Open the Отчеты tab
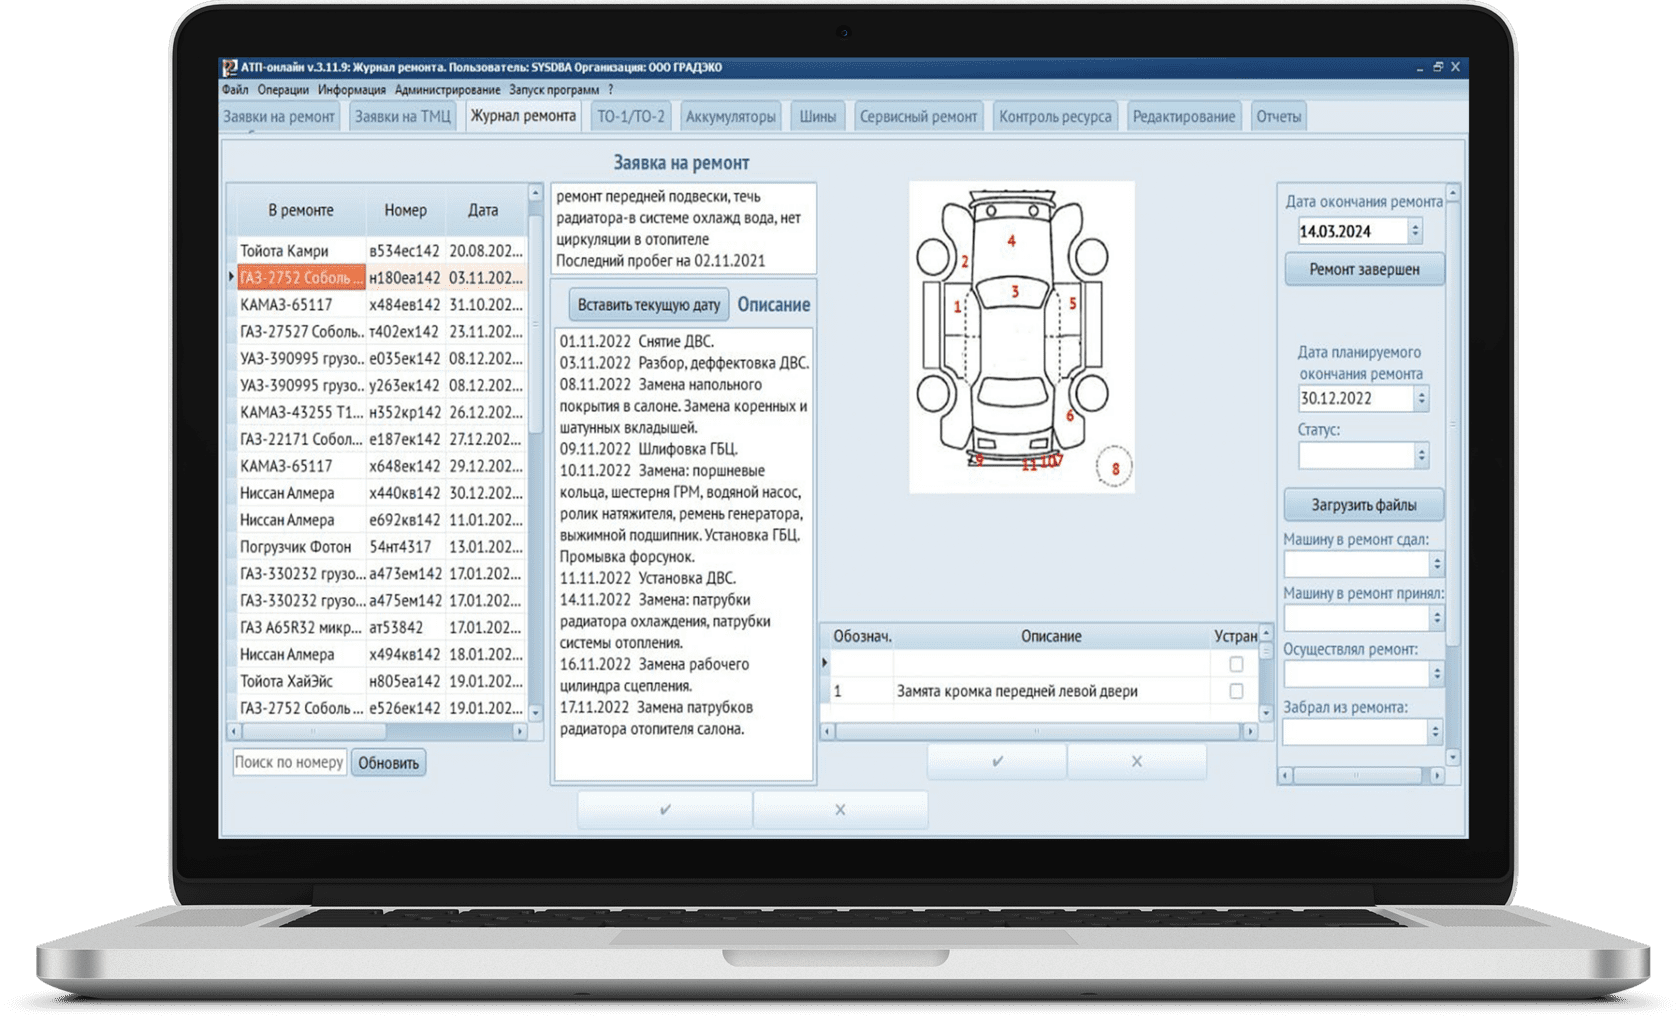Image resolution: width=1680 pixels, height=1016 pixels. [1279, 117]
